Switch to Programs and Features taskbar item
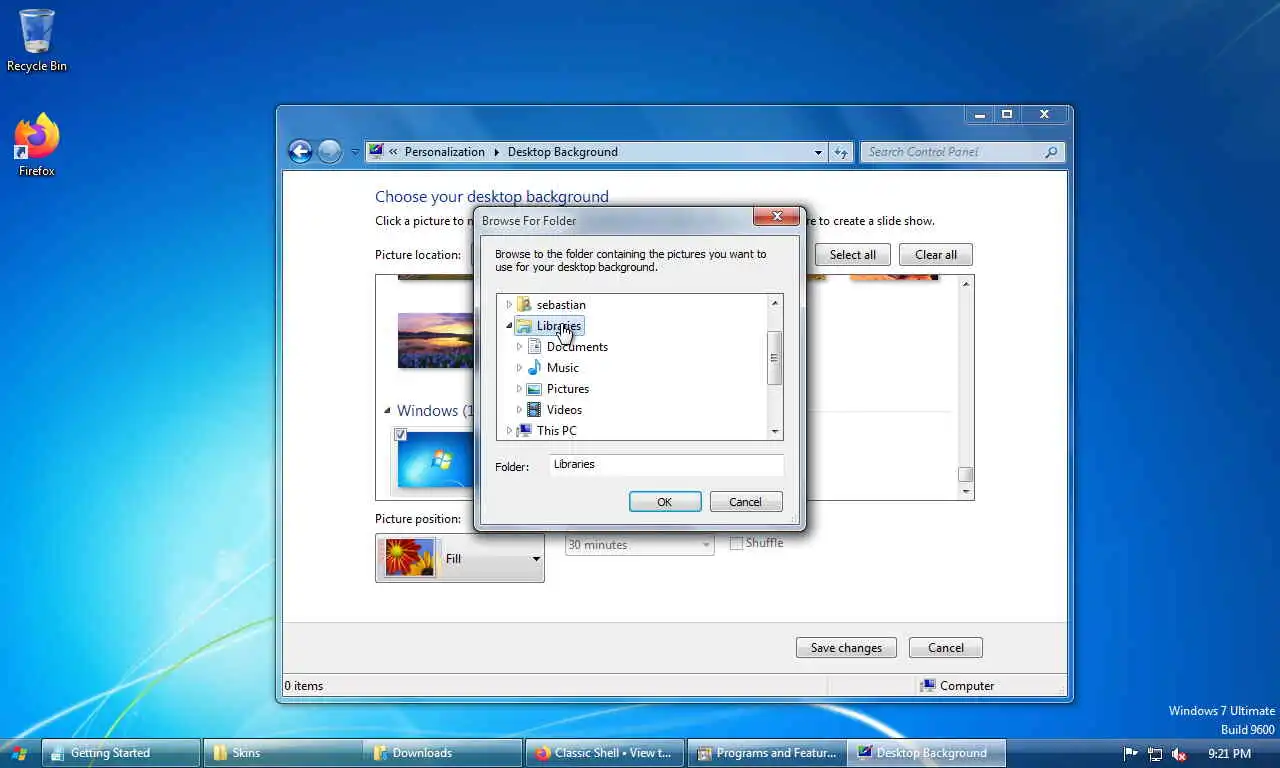 [767, 753]
